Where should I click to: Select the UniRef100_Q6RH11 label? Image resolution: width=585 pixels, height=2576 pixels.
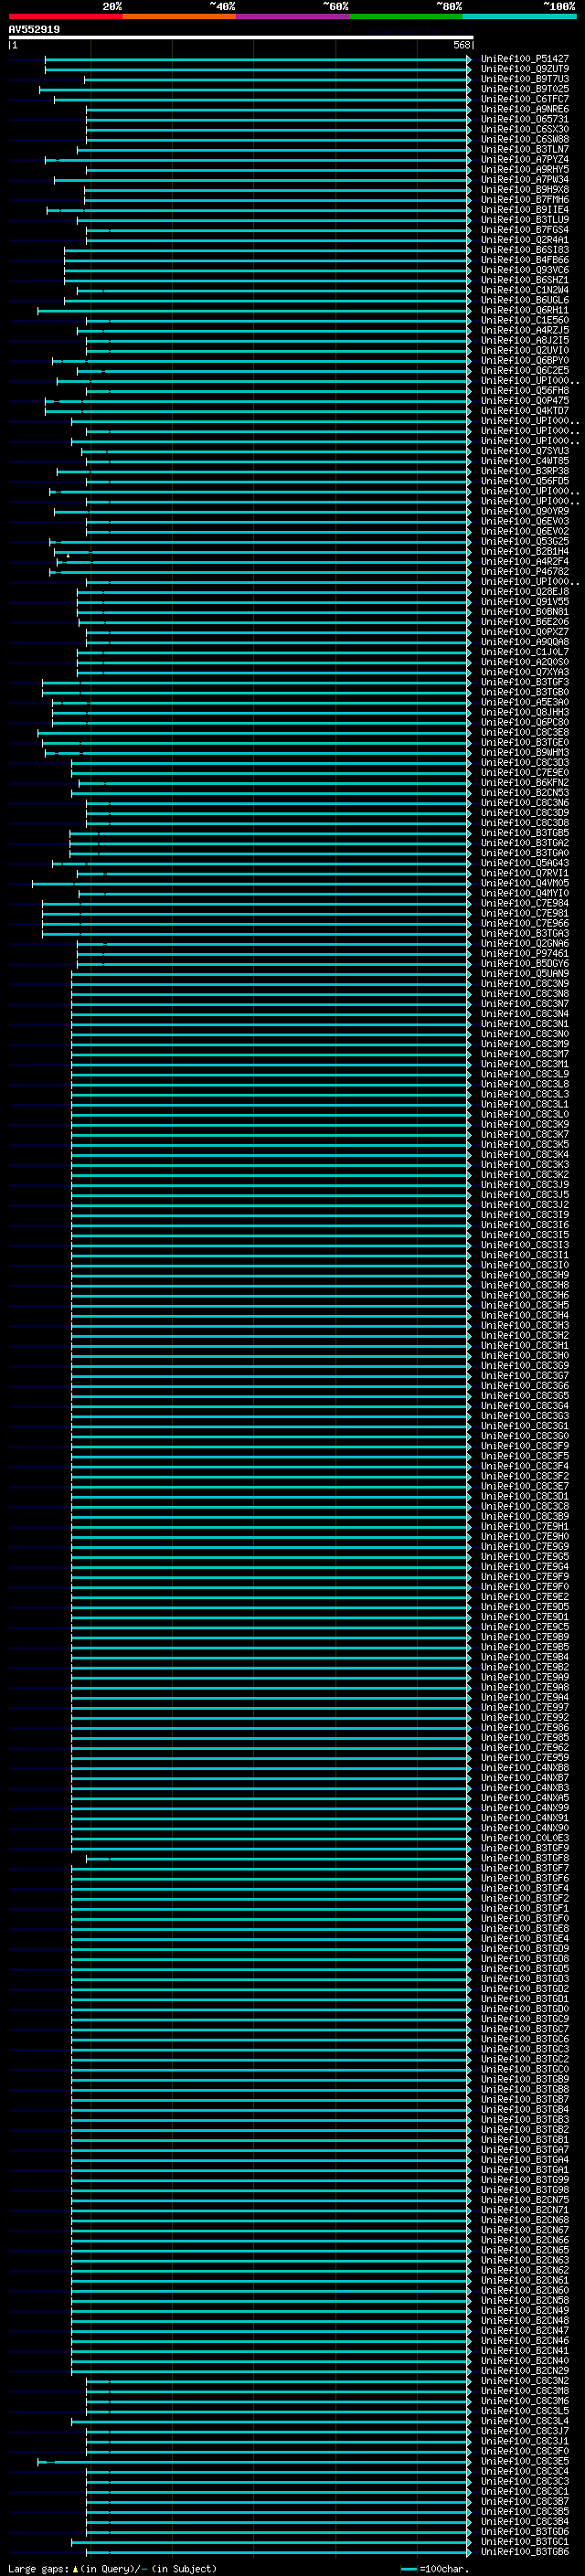(525, 310)
